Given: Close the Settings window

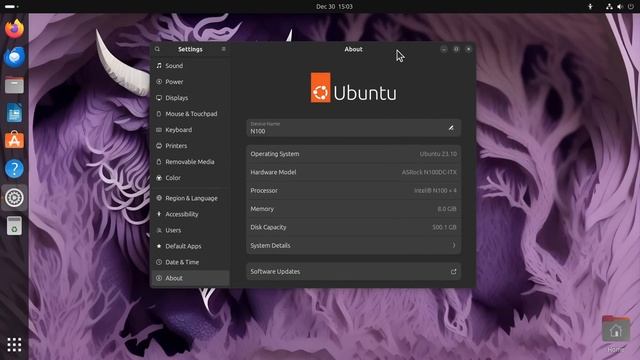Looking at the screenshot, I should pos(469,49).
